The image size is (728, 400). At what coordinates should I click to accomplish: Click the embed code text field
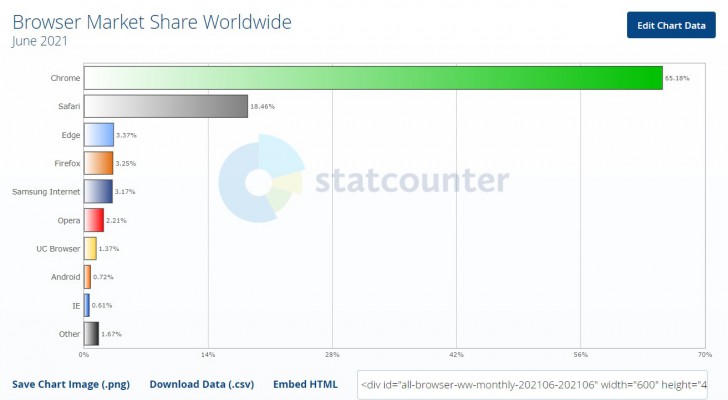532,385
